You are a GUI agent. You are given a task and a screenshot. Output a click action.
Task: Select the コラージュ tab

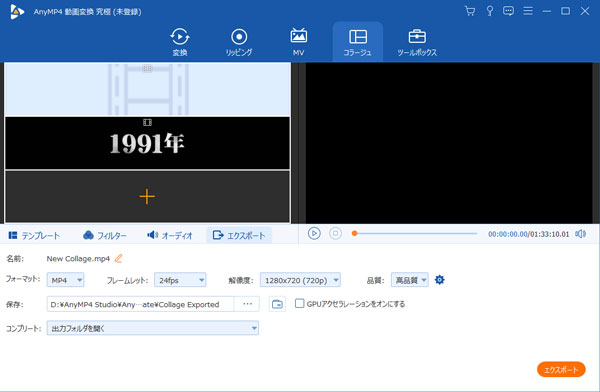pos(357,42)
